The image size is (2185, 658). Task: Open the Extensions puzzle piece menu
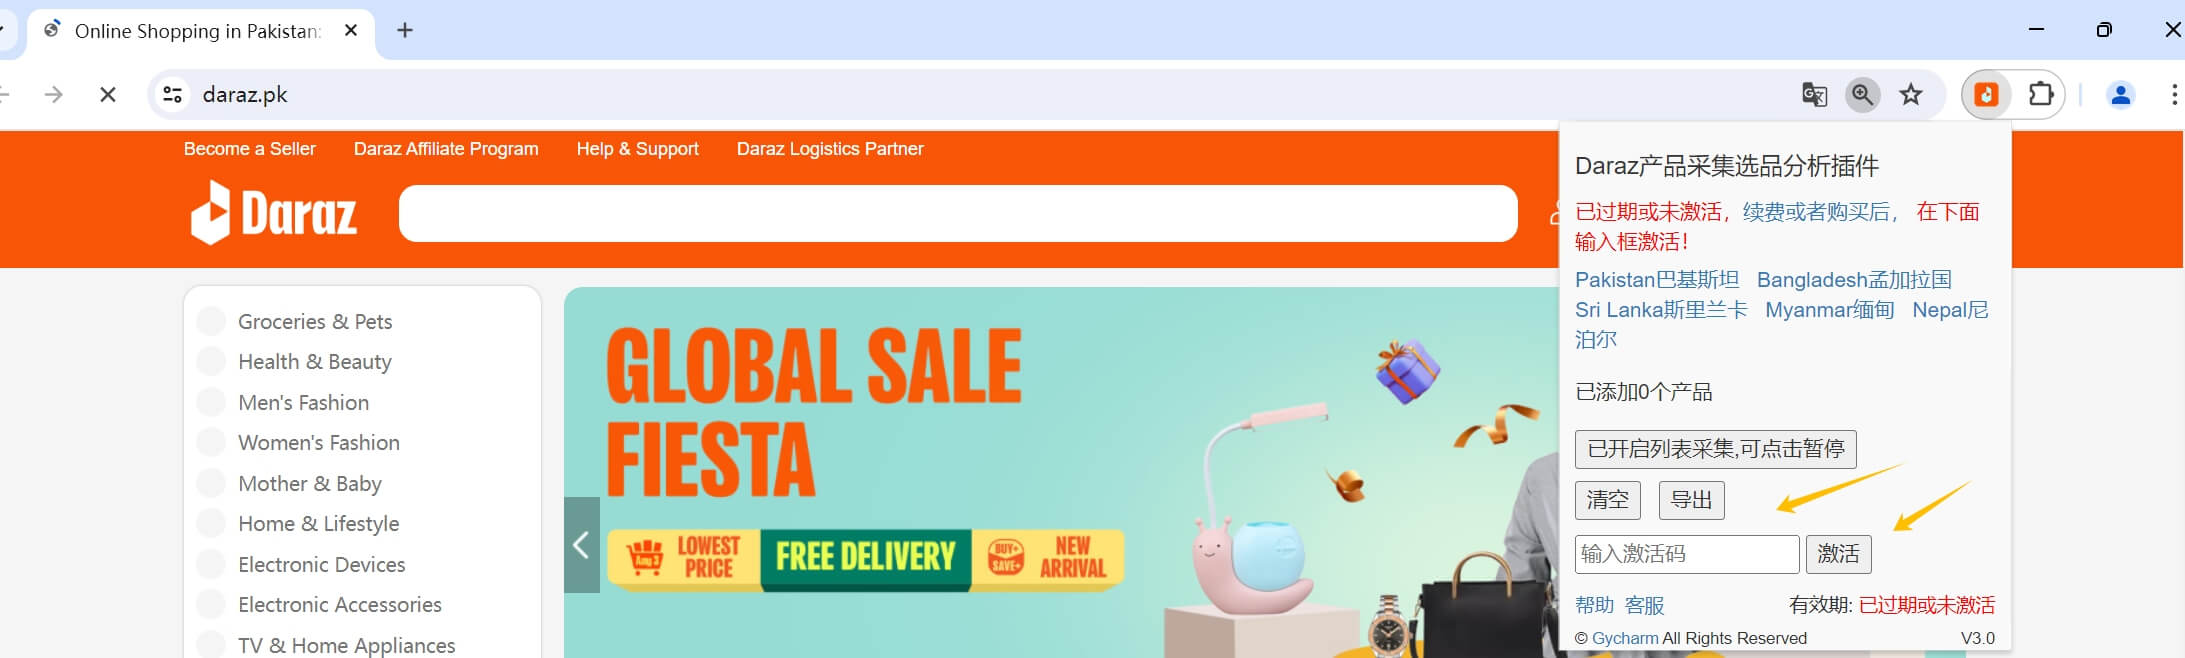pyautogui.click(x=2041, y=95)
